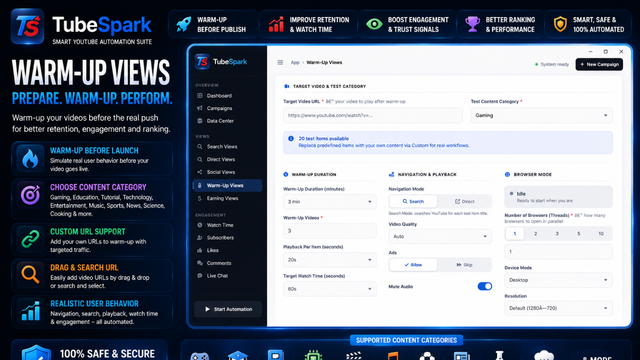
Task: Select Search navigation mode
Action: [413, 201]
